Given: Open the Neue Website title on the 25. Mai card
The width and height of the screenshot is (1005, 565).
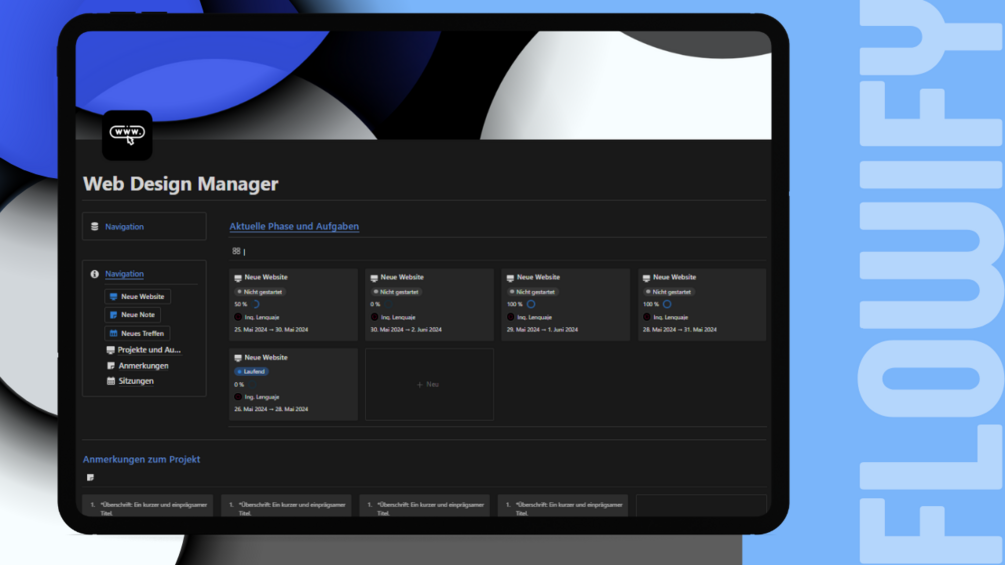Looking at the screenshot, I should coord(266,277).
